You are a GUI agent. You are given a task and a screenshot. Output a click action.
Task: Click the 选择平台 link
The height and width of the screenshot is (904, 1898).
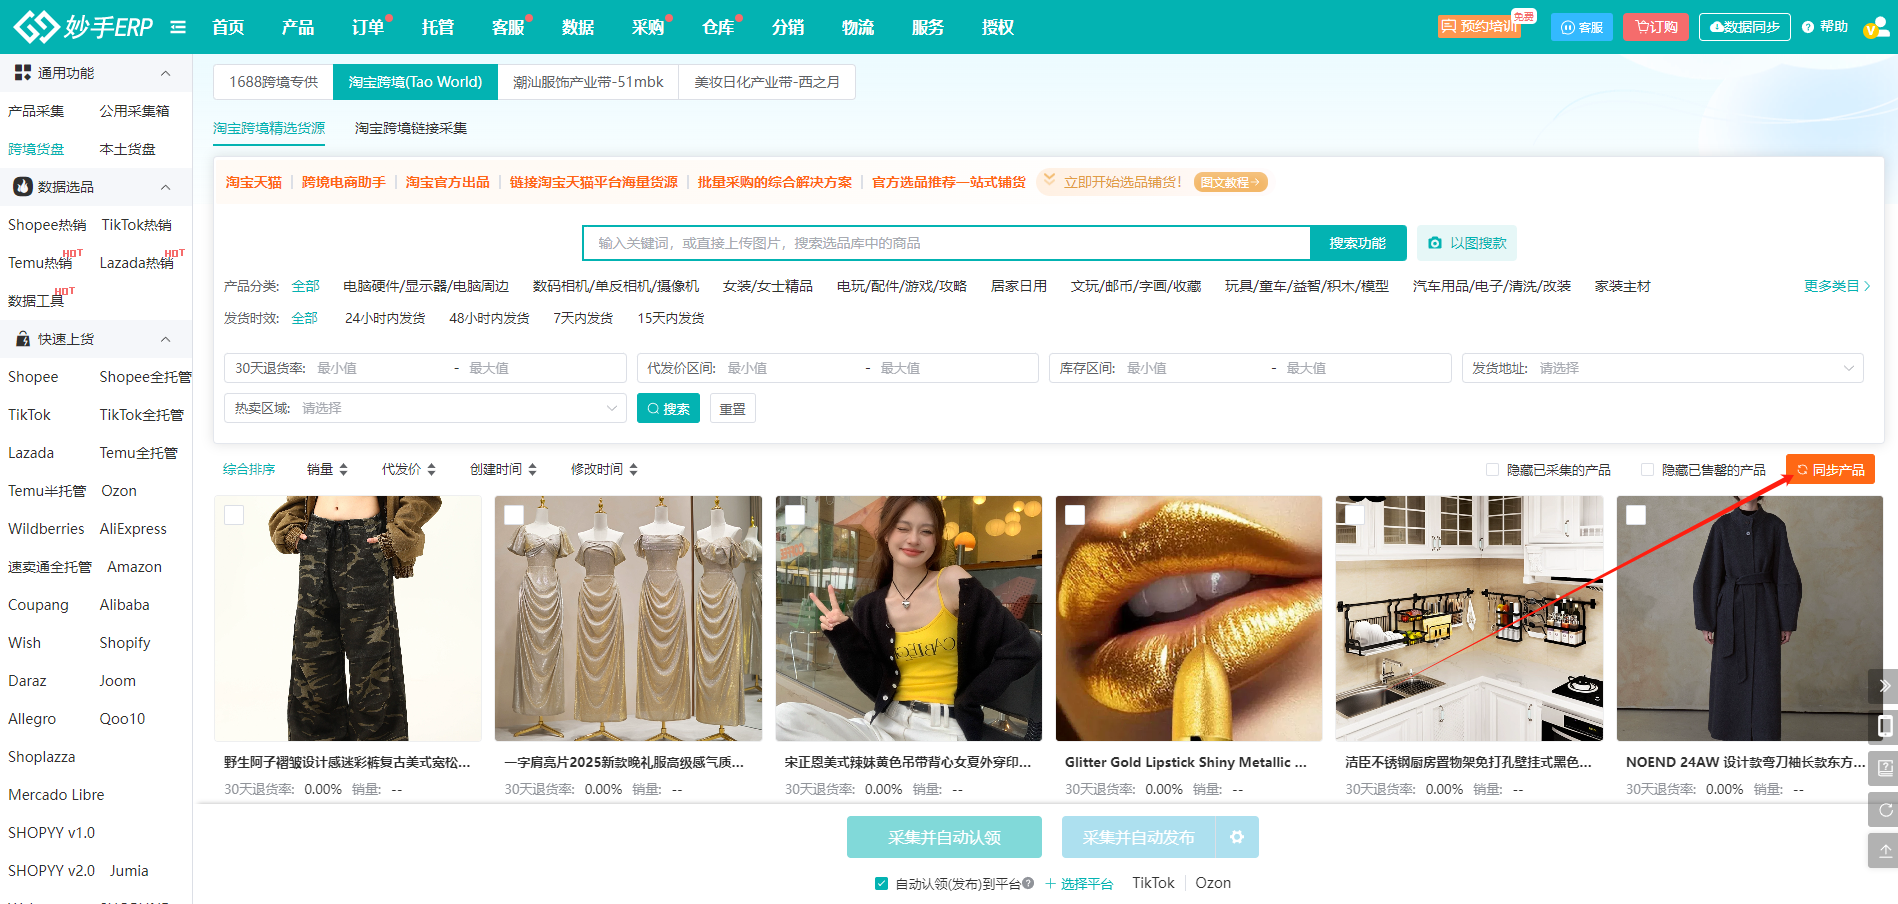point(1079,883)
